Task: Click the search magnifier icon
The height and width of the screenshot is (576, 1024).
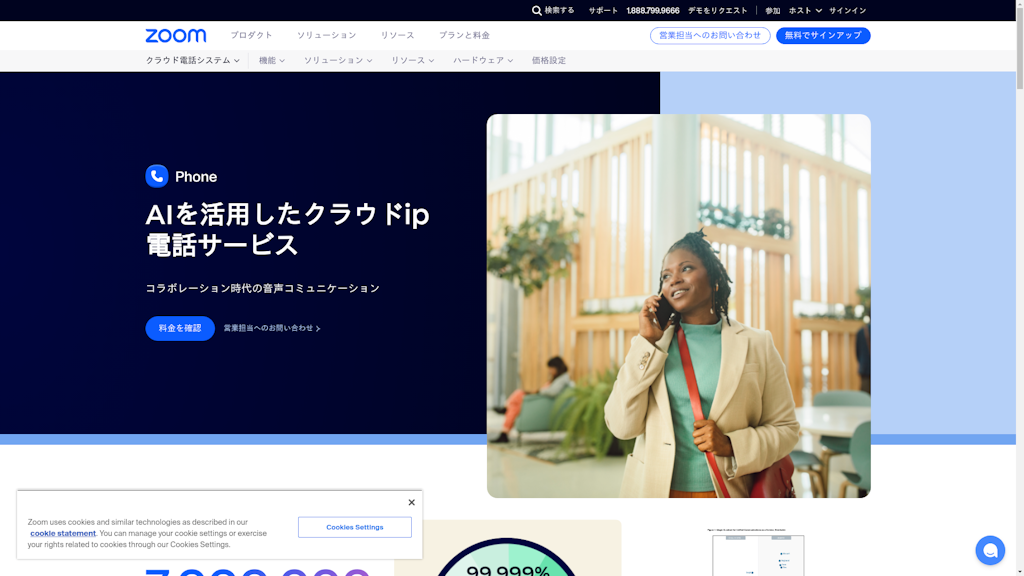Action: click(537, 11)
